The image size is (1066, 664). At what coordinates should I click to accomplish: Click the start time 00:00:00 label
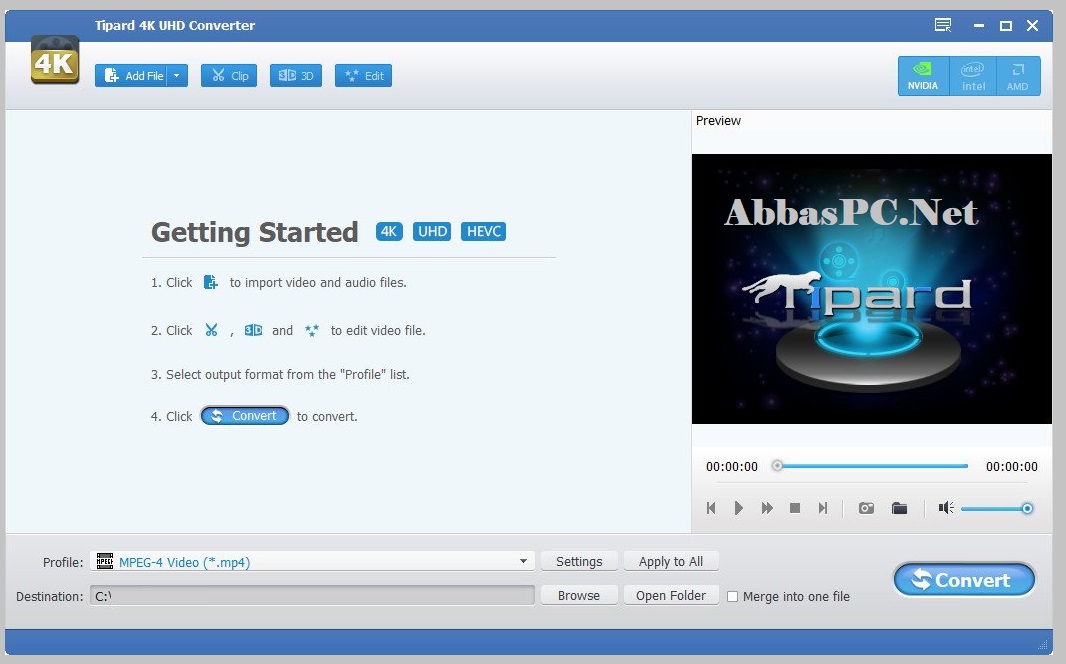point(732,467)
